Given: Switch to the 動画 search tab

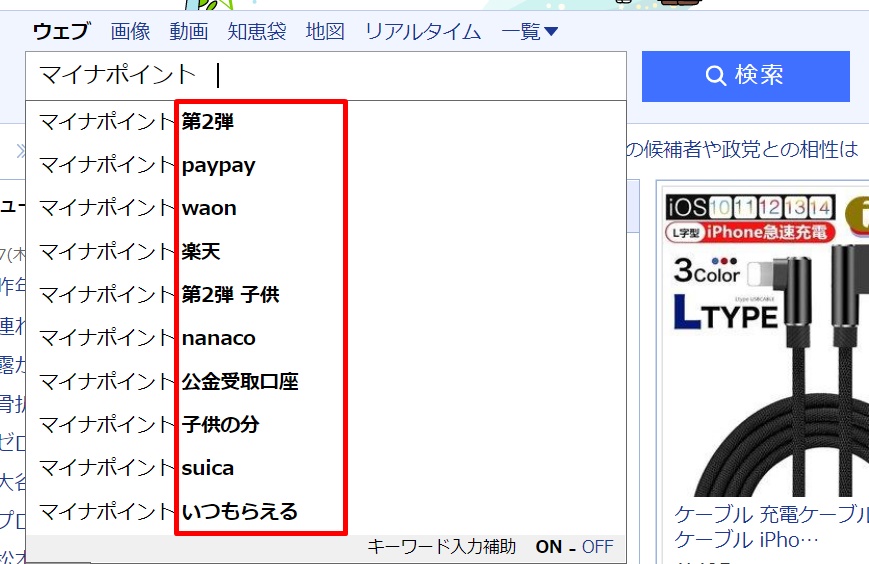Looking at the screenshot, I should pyautogui.click(x=188, y=31).
